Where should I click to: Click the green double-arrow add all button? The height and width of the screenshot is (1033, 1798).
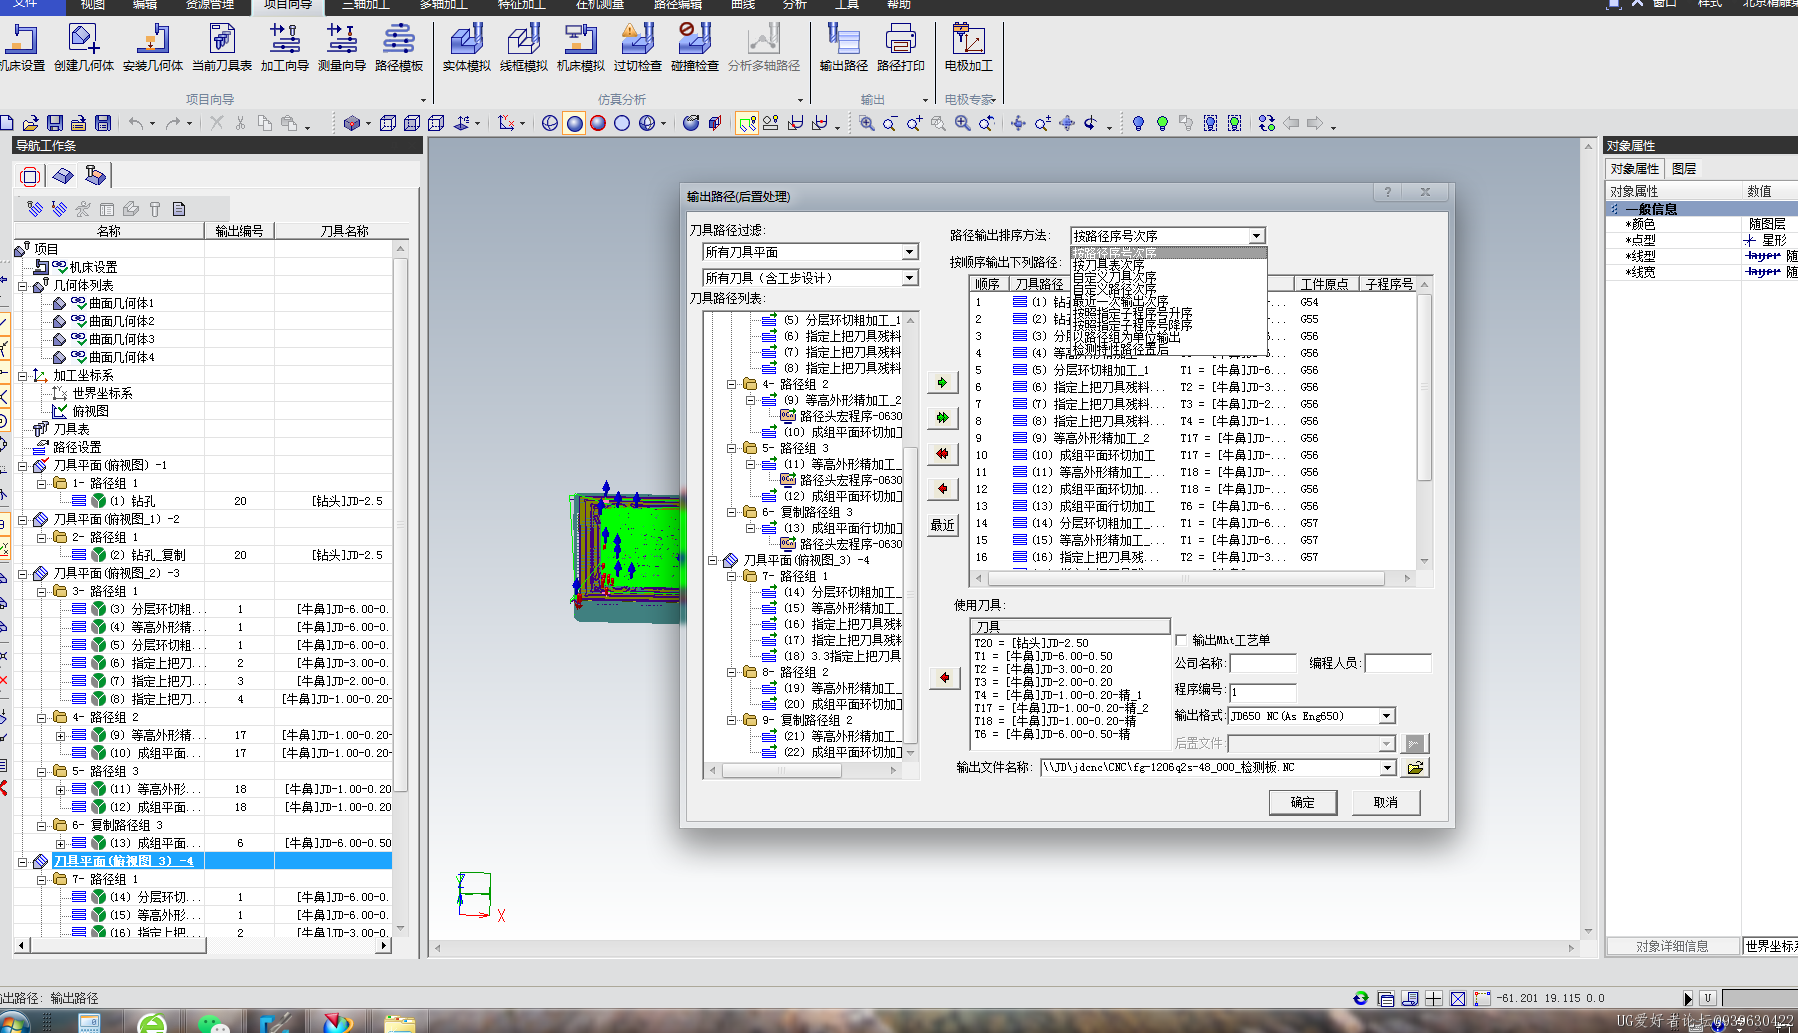(x=942, y=418)
